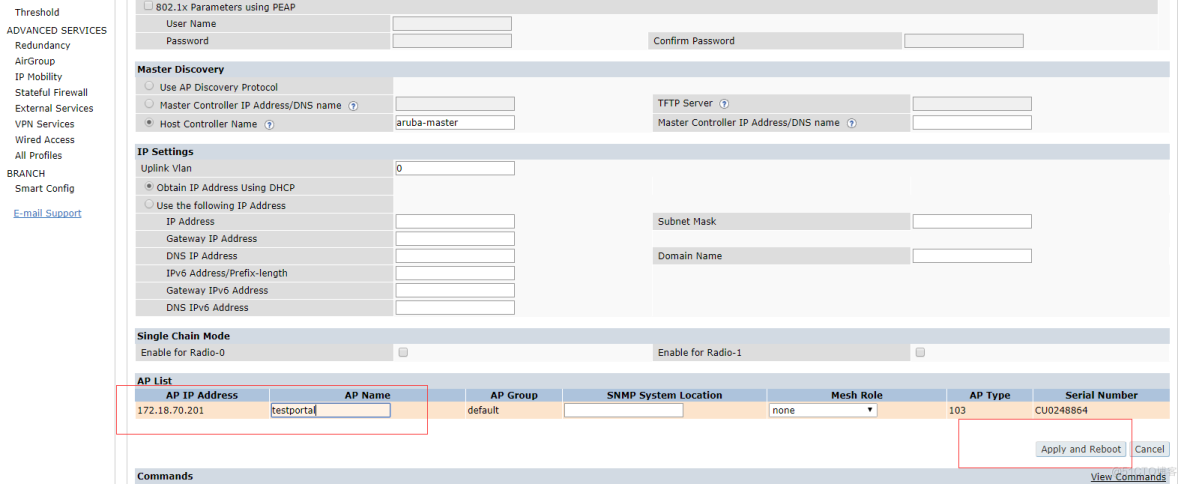Click Apply and Reboot button
The height and width of the screenshot is (484, 1184).
click(x=1081, y=449)
